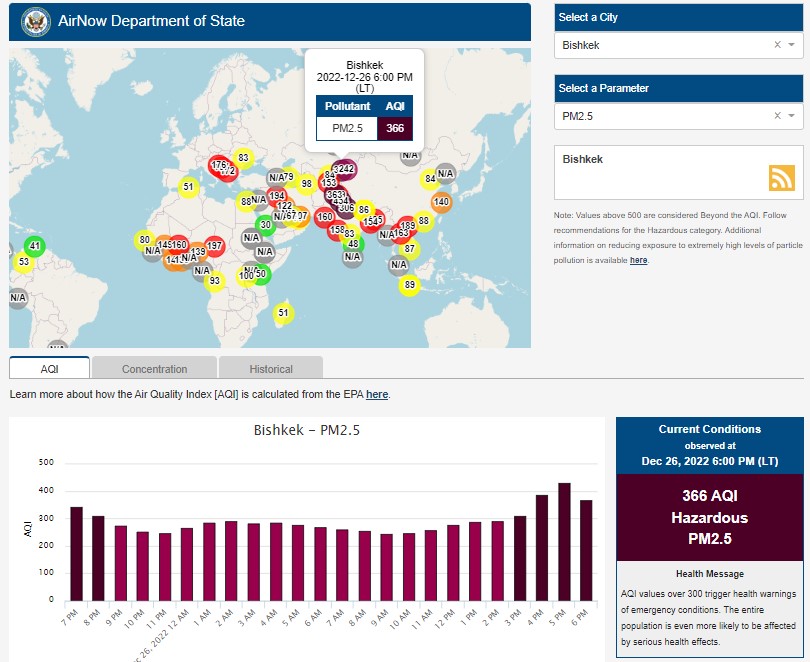Clear the selected Bishkek city value
Screen dimensions: 810x662
[x=777, y=45]
